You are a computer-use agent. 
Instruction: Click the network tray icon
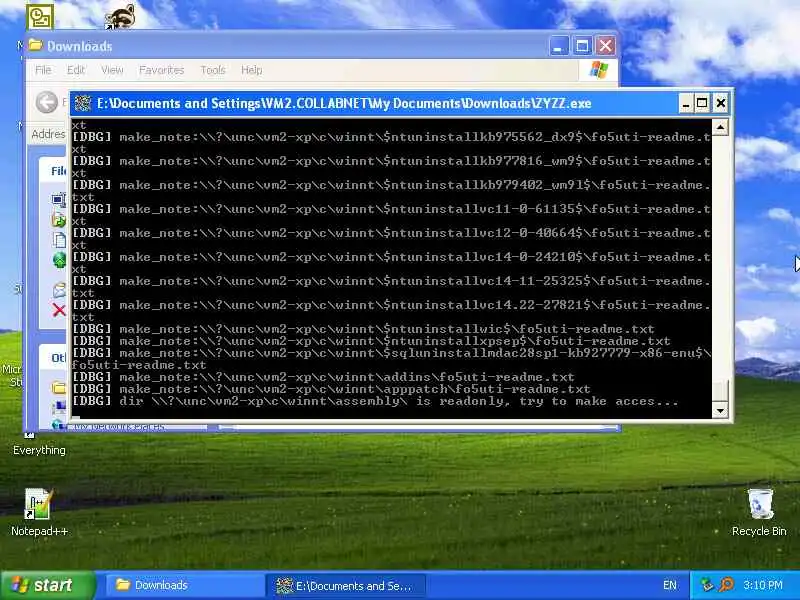(707, 585)
